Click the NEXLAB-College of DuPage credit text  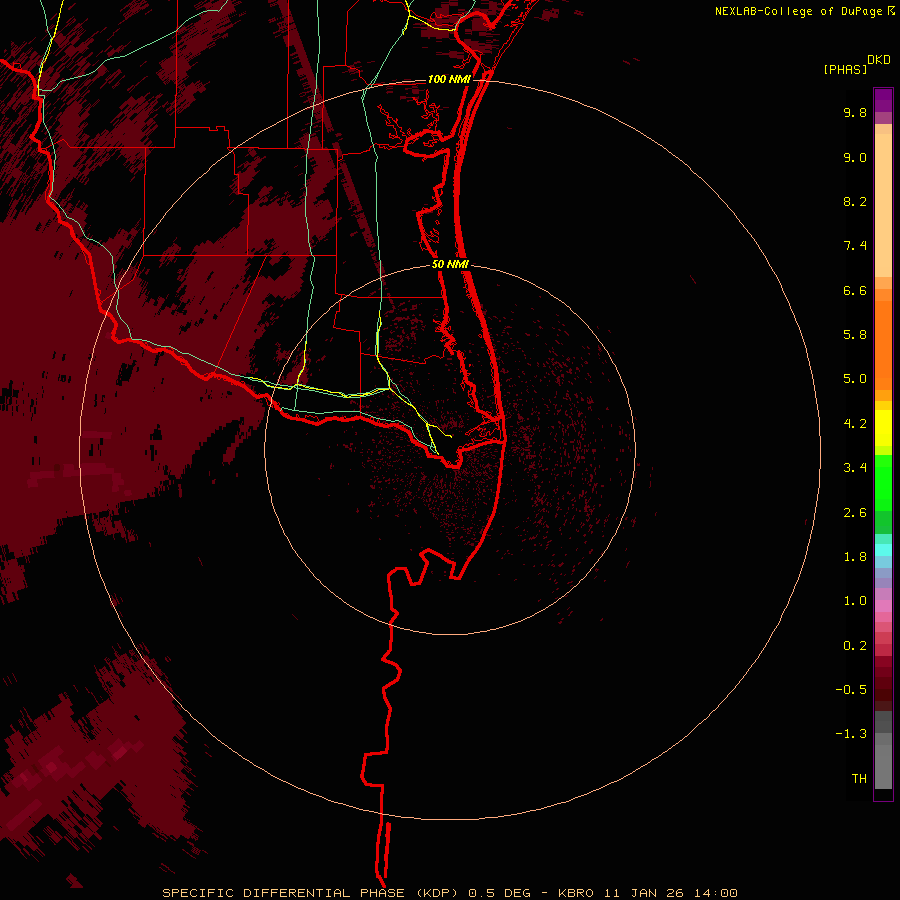click(804, 11)
